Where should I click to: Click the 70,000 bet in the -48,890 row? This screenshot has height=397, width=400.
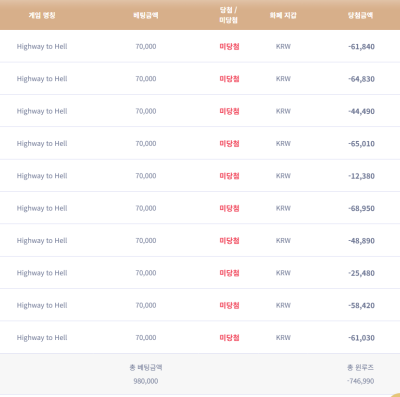pos(146,240)
